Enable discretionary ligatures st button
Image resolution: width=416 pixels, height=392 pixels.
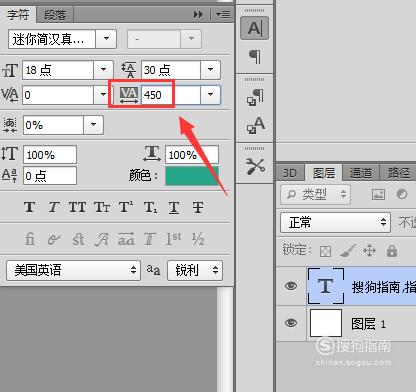tap(78, 239)
